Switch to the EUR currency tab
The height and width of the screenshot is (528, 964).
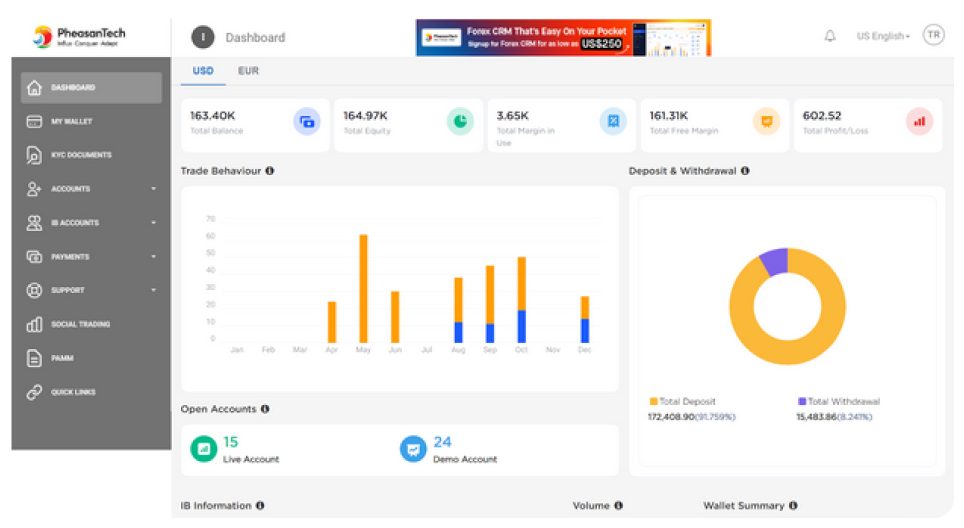tap(248, 71)
